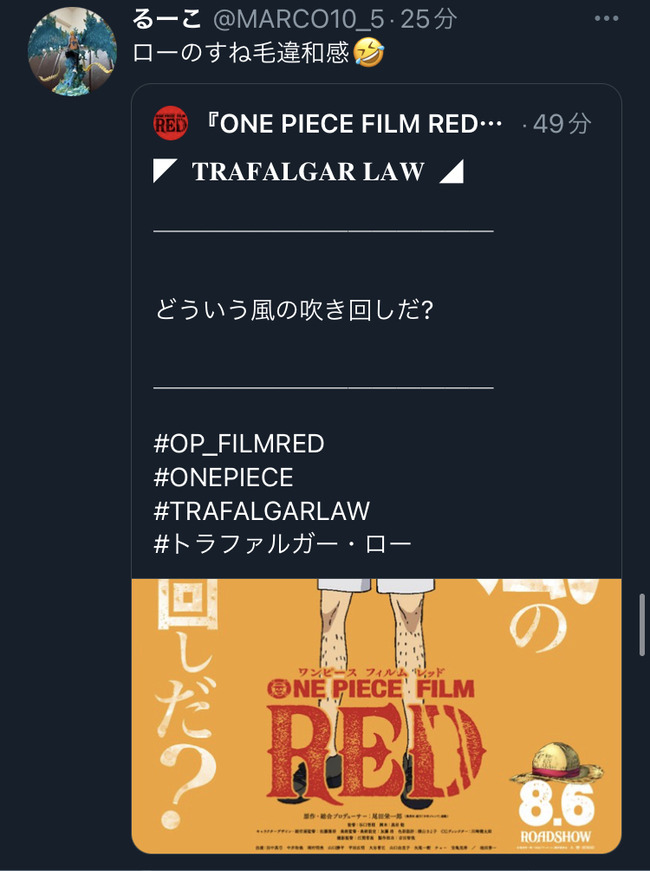Tap the red ONE PIECE FILM RED account avatar
The height and width of the screenshot is (871, 650).
pos(171,123)
